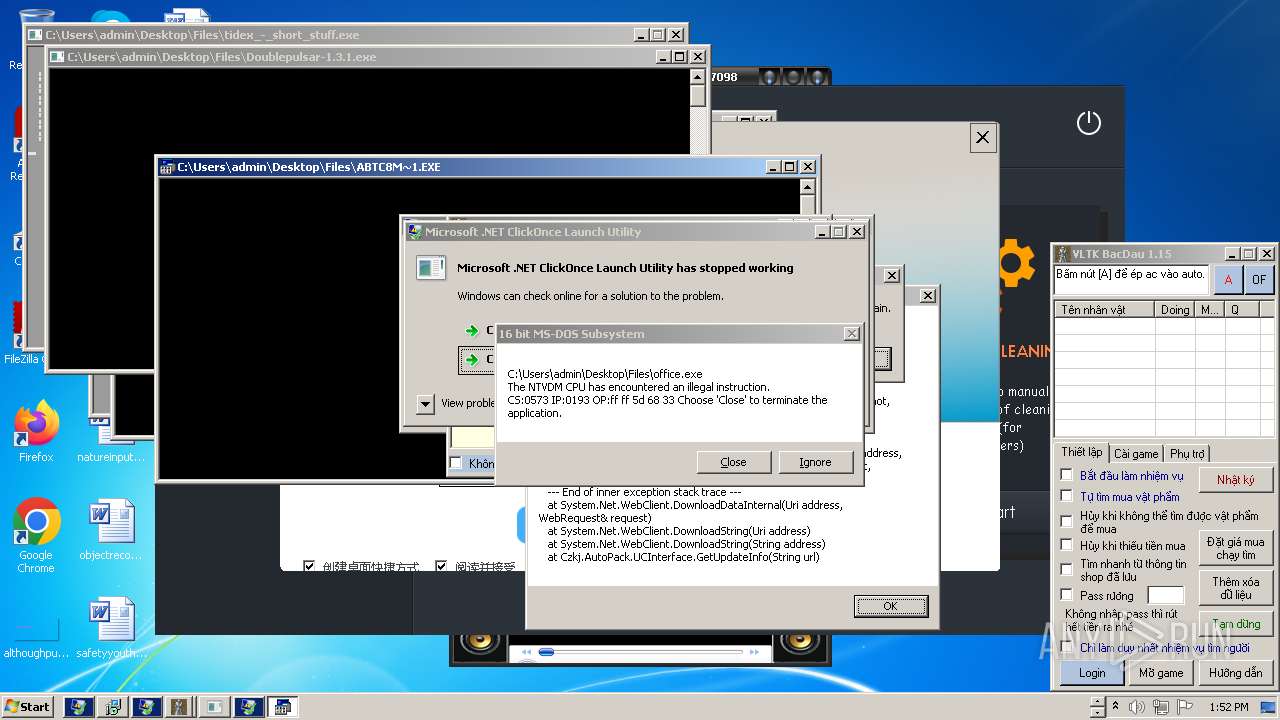Click Đặt giá mua chạy tìm button

(1235, 548)
